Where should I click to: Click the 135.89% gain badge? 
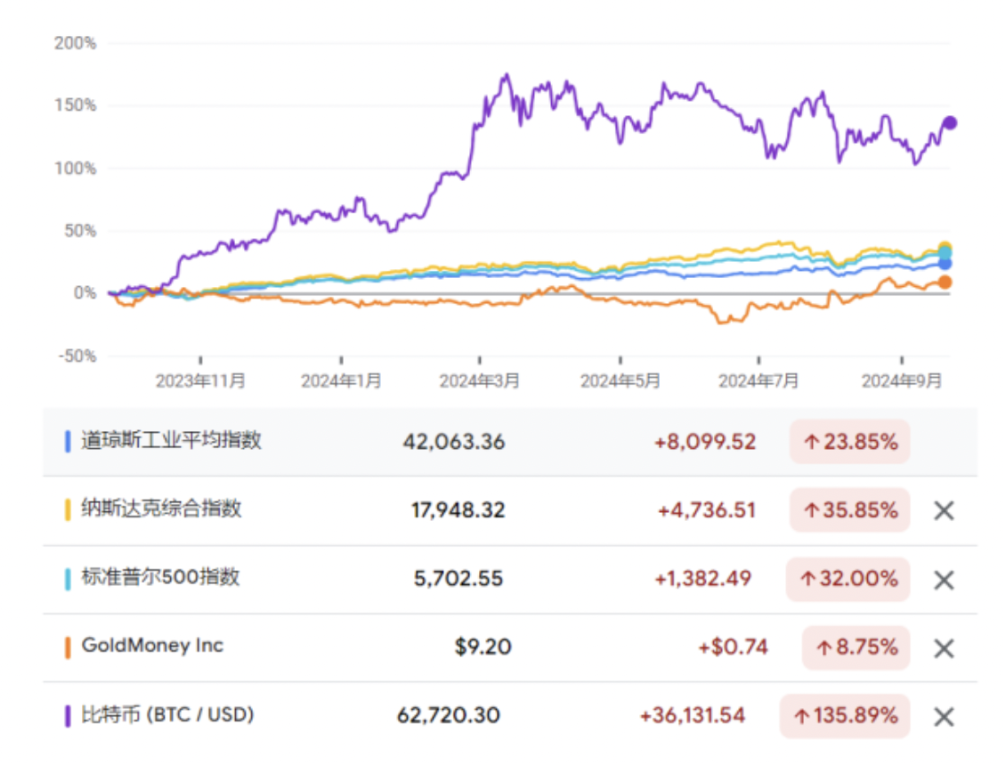pos(846,716)
